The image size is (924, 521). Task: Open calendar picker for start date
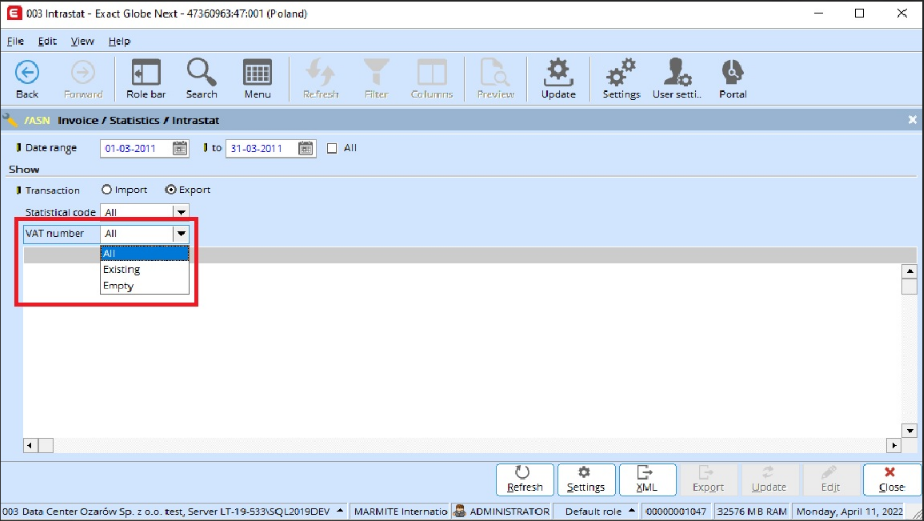[x=180, y=148]
